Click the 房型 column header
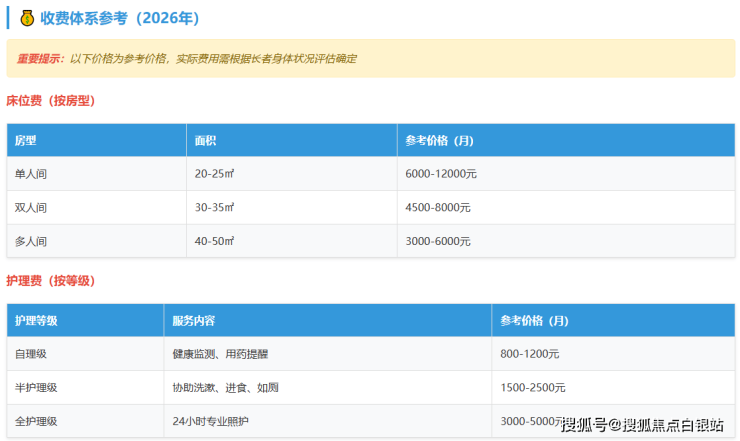The height and width of the screenshot is (441, 740). [26, 141]
